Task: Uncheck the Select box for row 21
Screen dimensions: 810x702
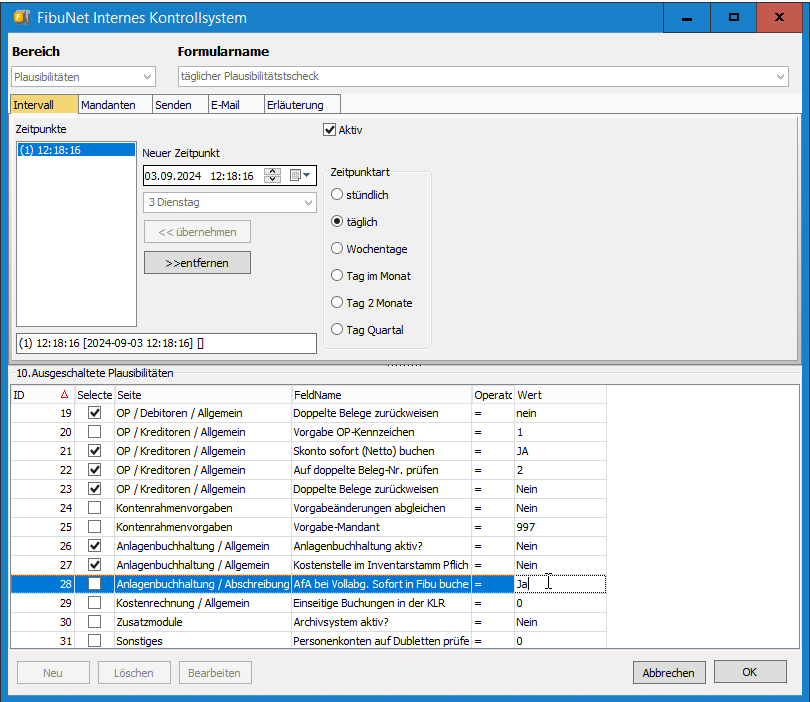Action: click(95, 451)
